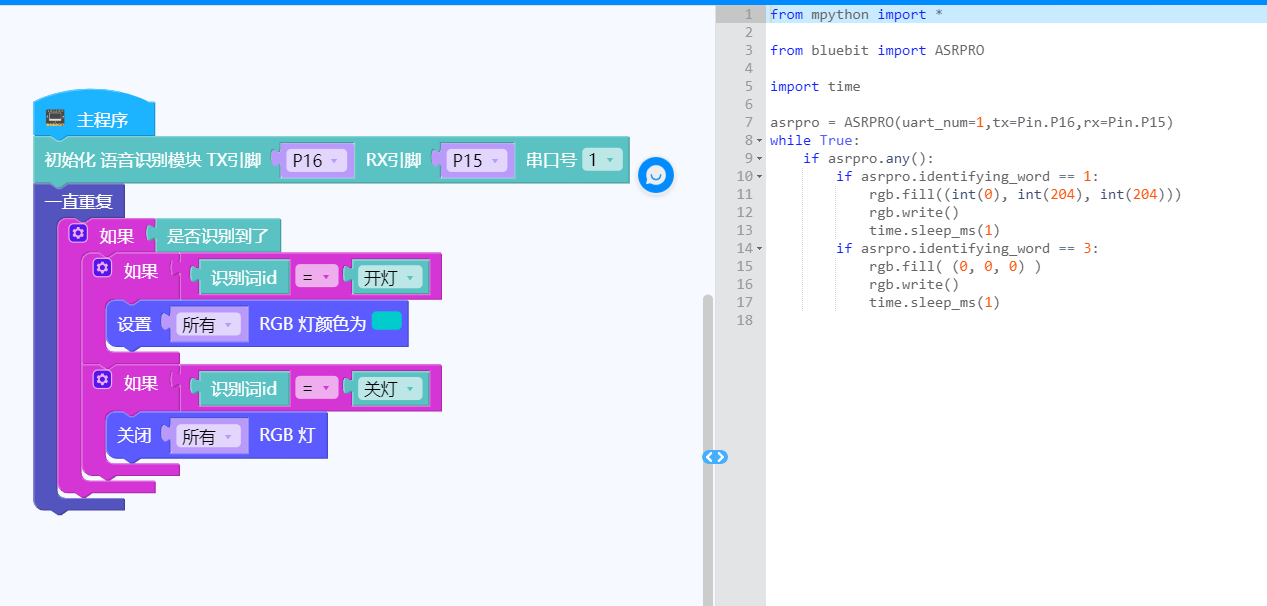1267x606 pixels.
Task: Open the cyan RGB color swatch
Action: coord(386,321)
